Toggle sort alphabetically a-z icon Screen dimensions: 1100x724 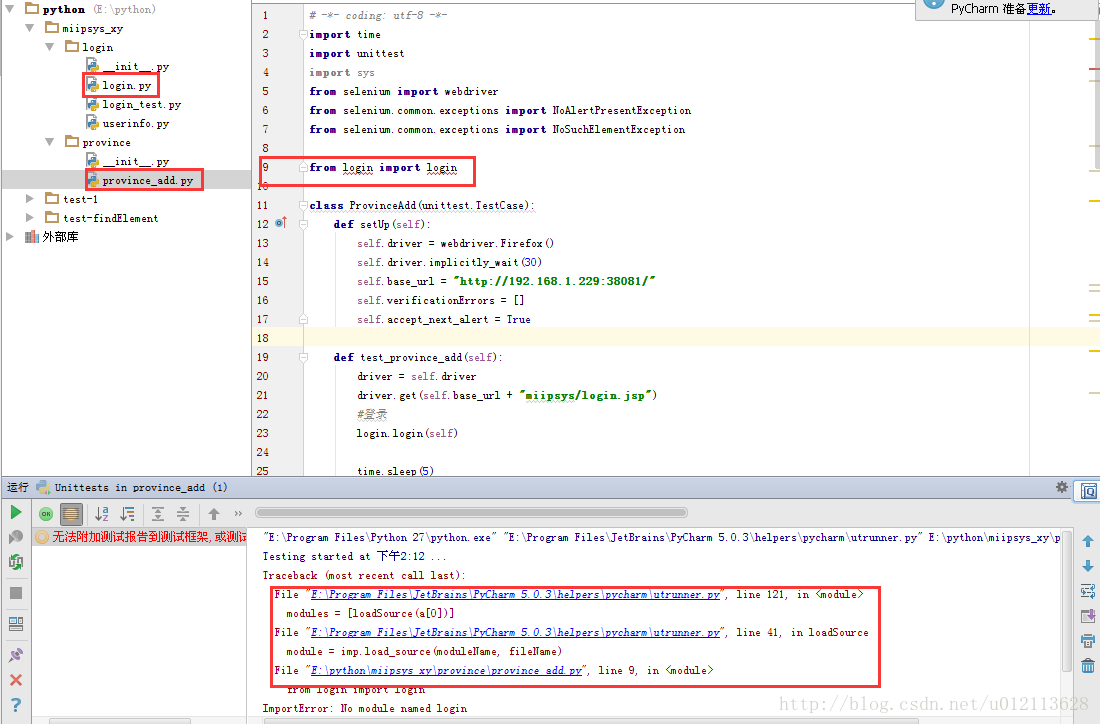click(102, 514)
